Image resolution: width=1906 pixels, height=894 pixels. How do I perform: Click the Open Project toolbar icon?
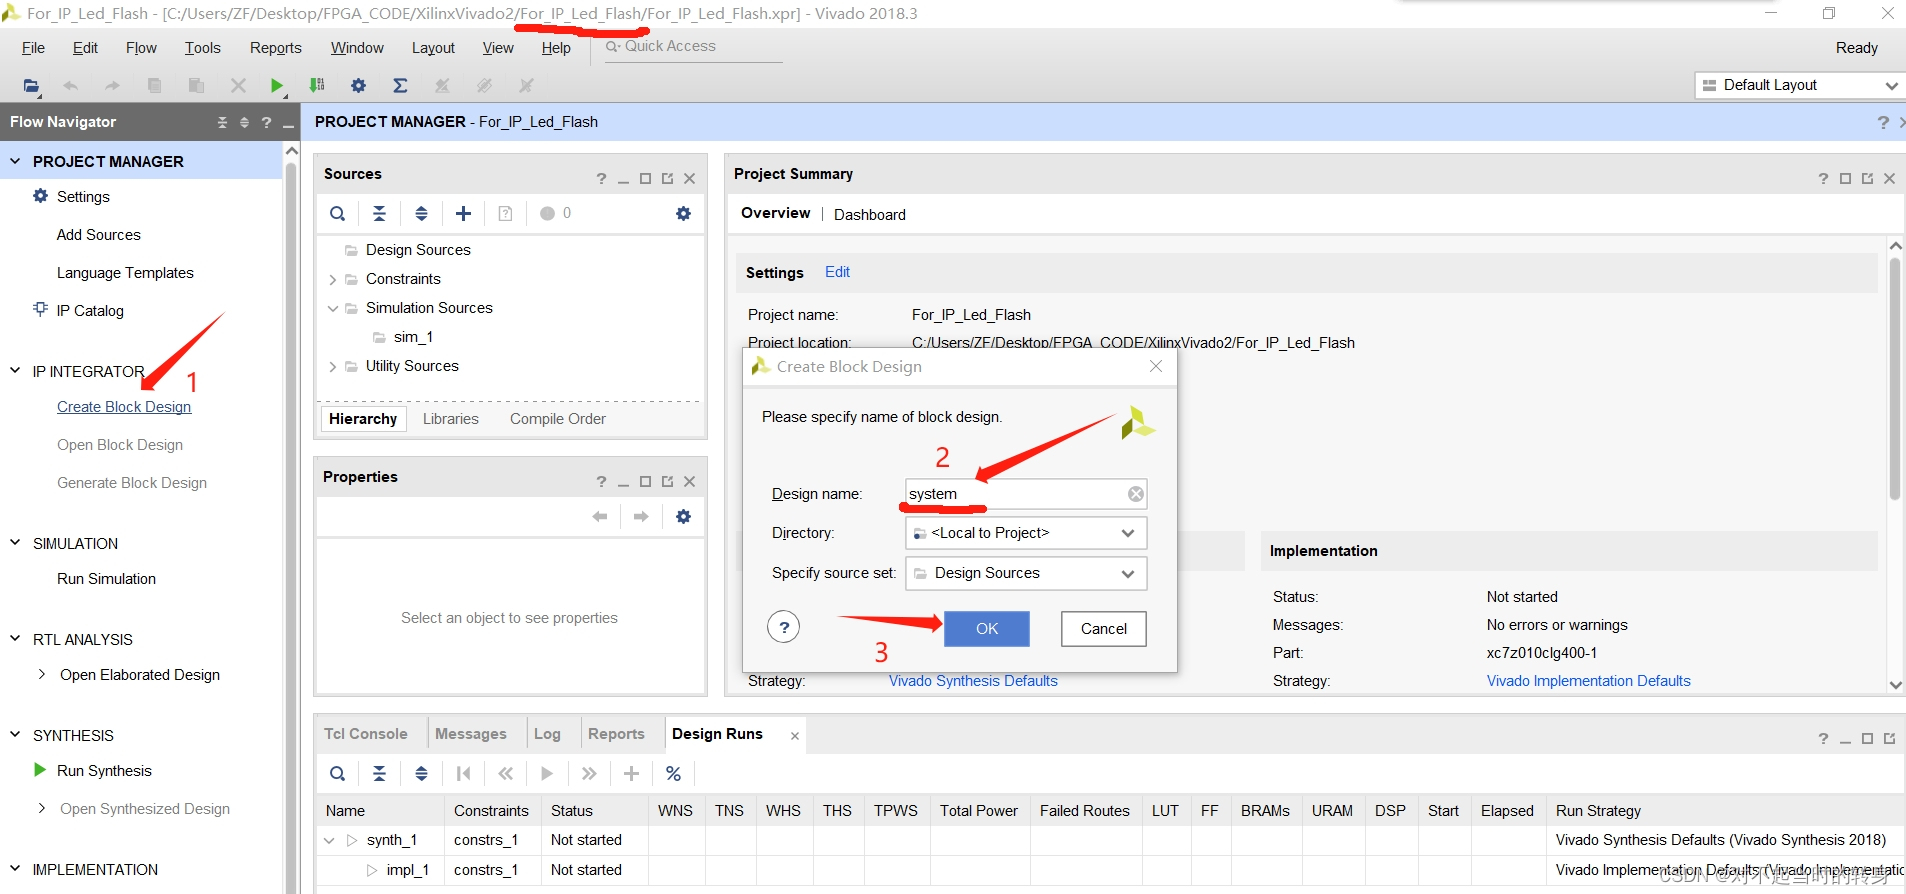point(31,86)
